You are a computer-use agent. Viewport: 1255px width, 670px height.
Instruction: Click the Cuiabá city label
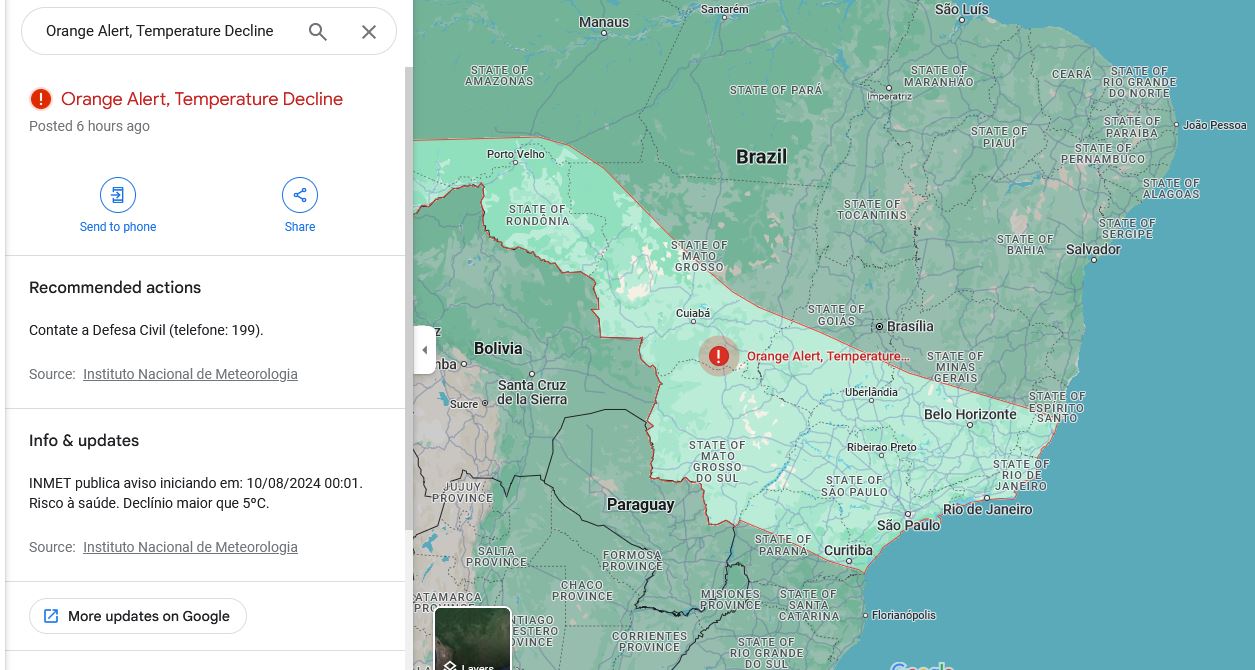(693, 313)
